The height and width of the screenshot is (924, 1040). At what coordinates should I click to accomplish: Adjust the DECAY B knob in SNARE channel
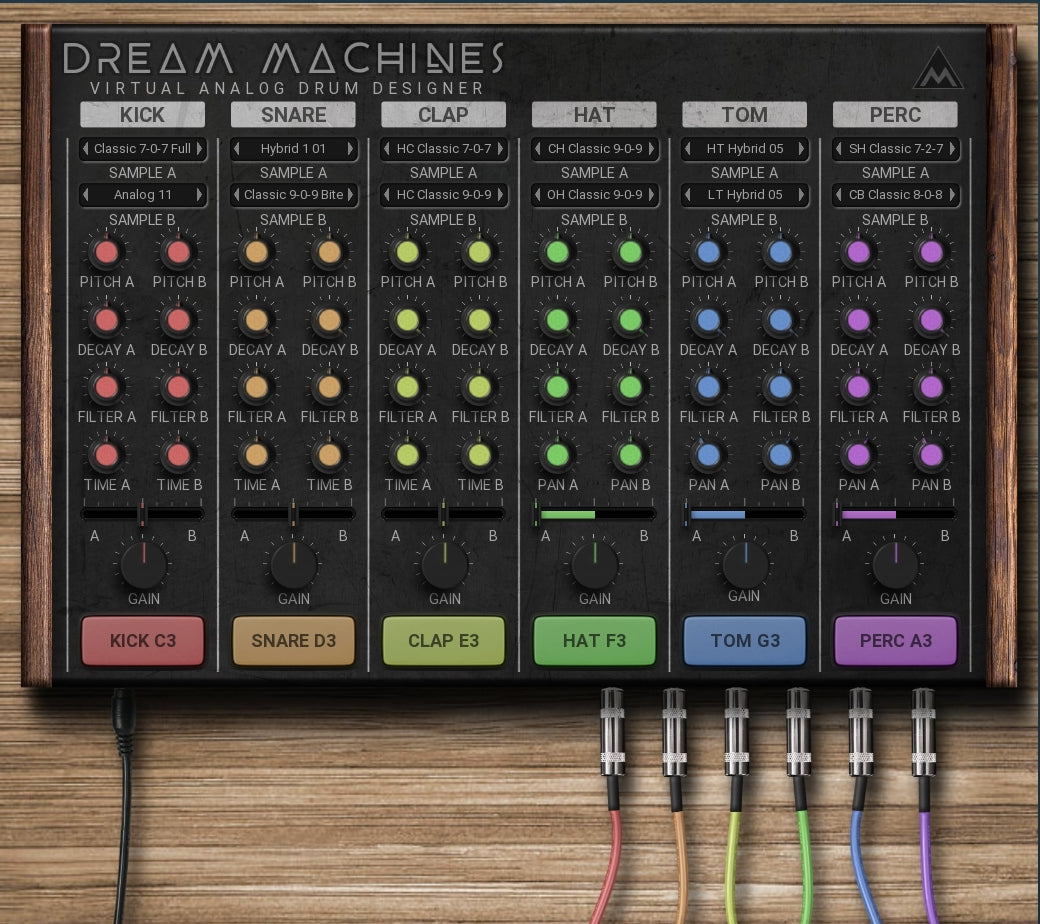tap(330, 320)
